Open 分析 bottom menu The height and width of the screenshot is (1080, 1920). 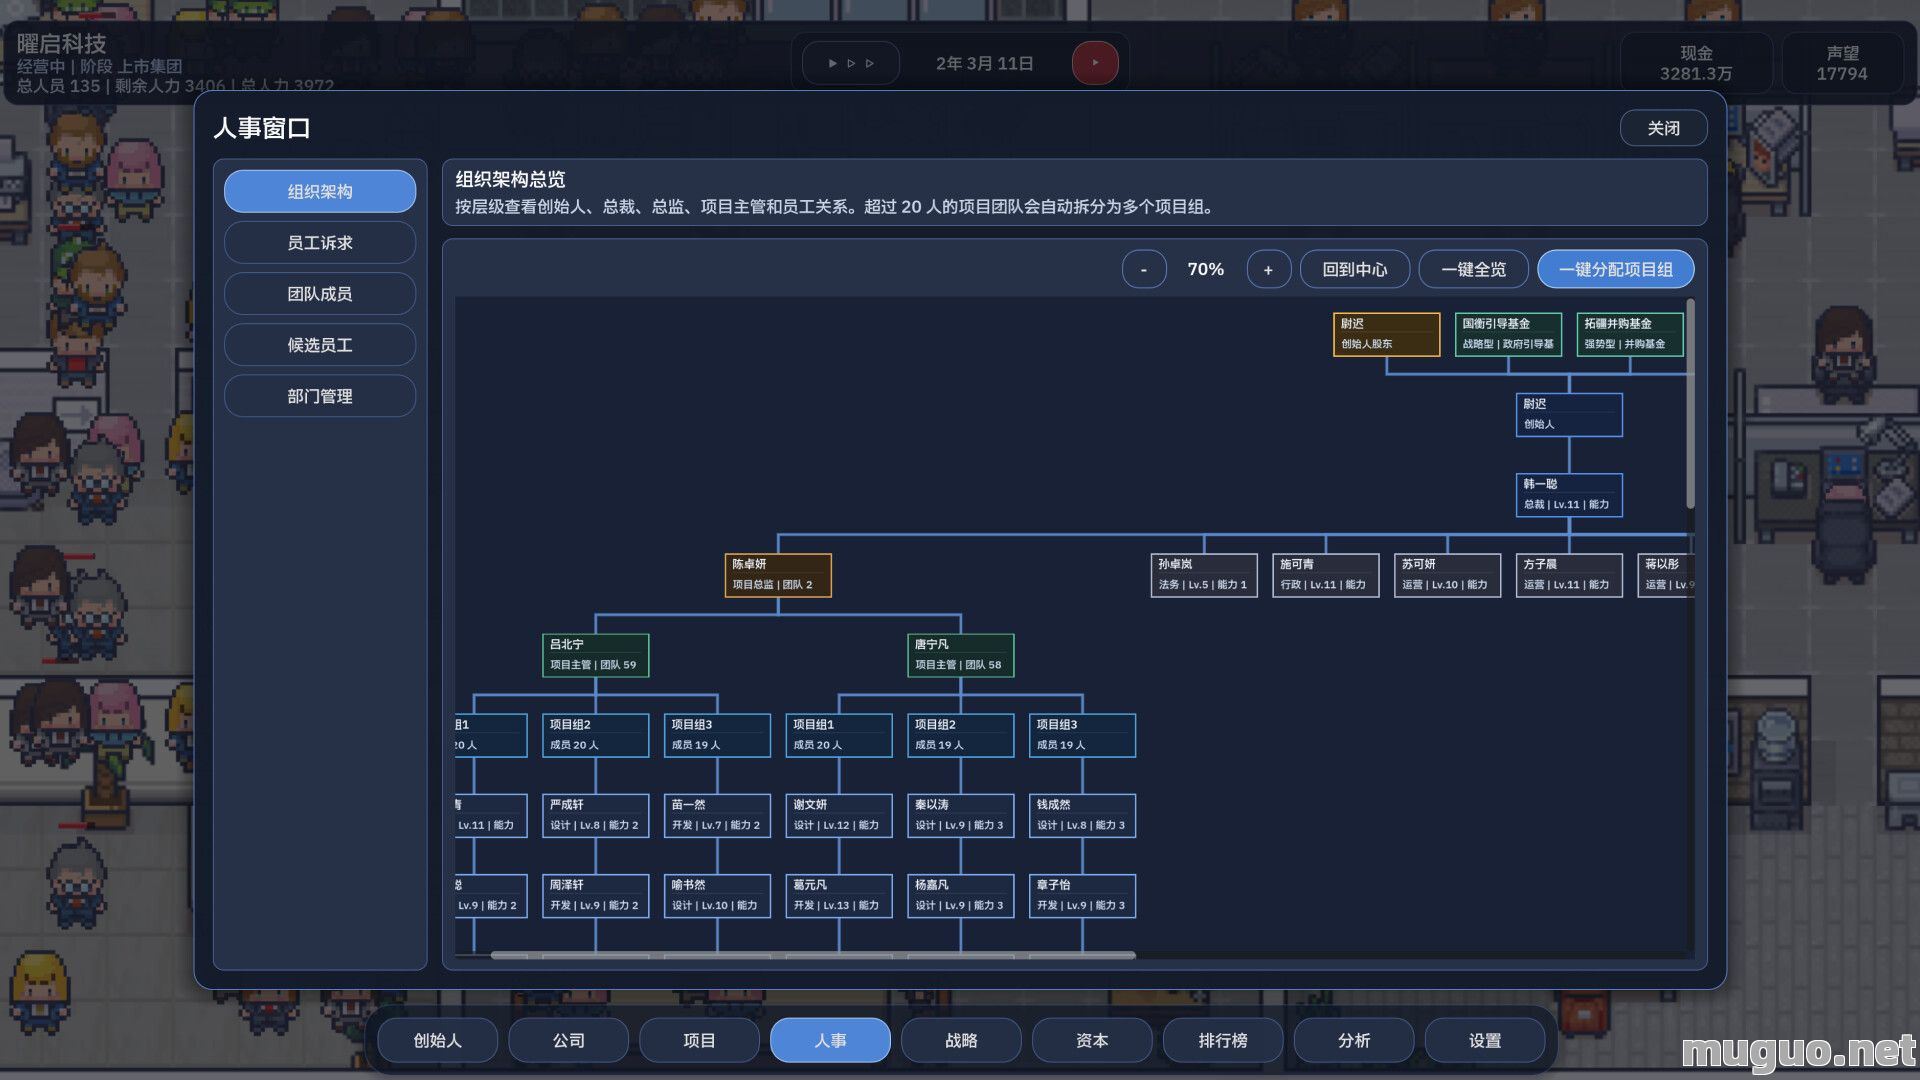click(x=1354, y=1040)
